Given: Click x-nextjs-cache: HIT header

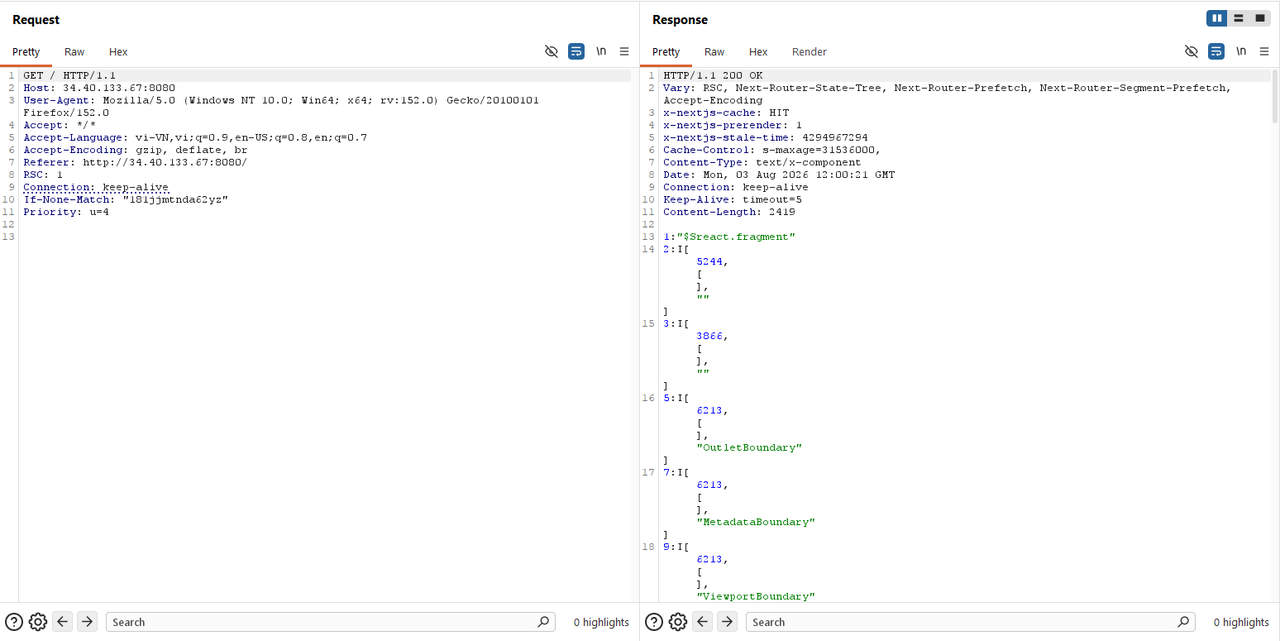Looking at the screenshot, I should click(726, 113).
